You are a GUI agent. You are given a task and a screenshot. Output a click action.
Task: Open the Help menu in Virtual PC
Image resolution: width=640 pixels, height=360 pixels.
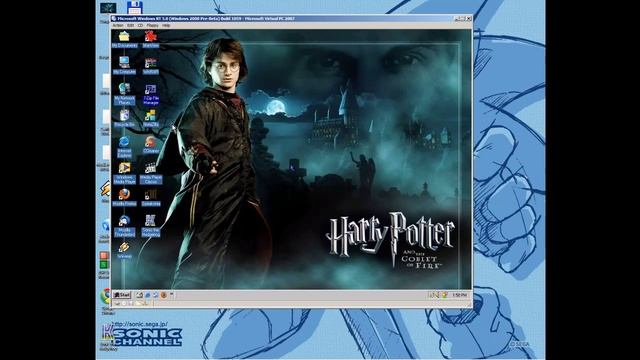coord(166,25)
